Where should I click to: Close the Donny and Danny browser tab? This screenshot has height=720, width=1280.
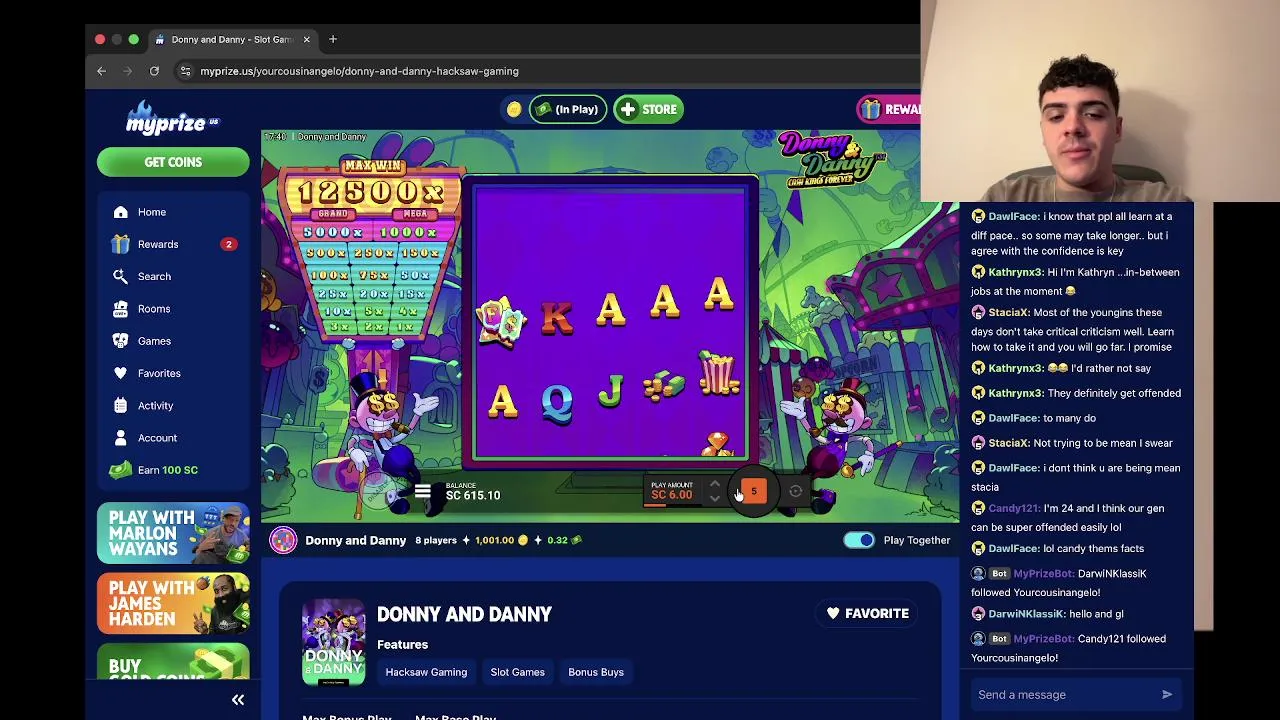(x=306, y=39)
